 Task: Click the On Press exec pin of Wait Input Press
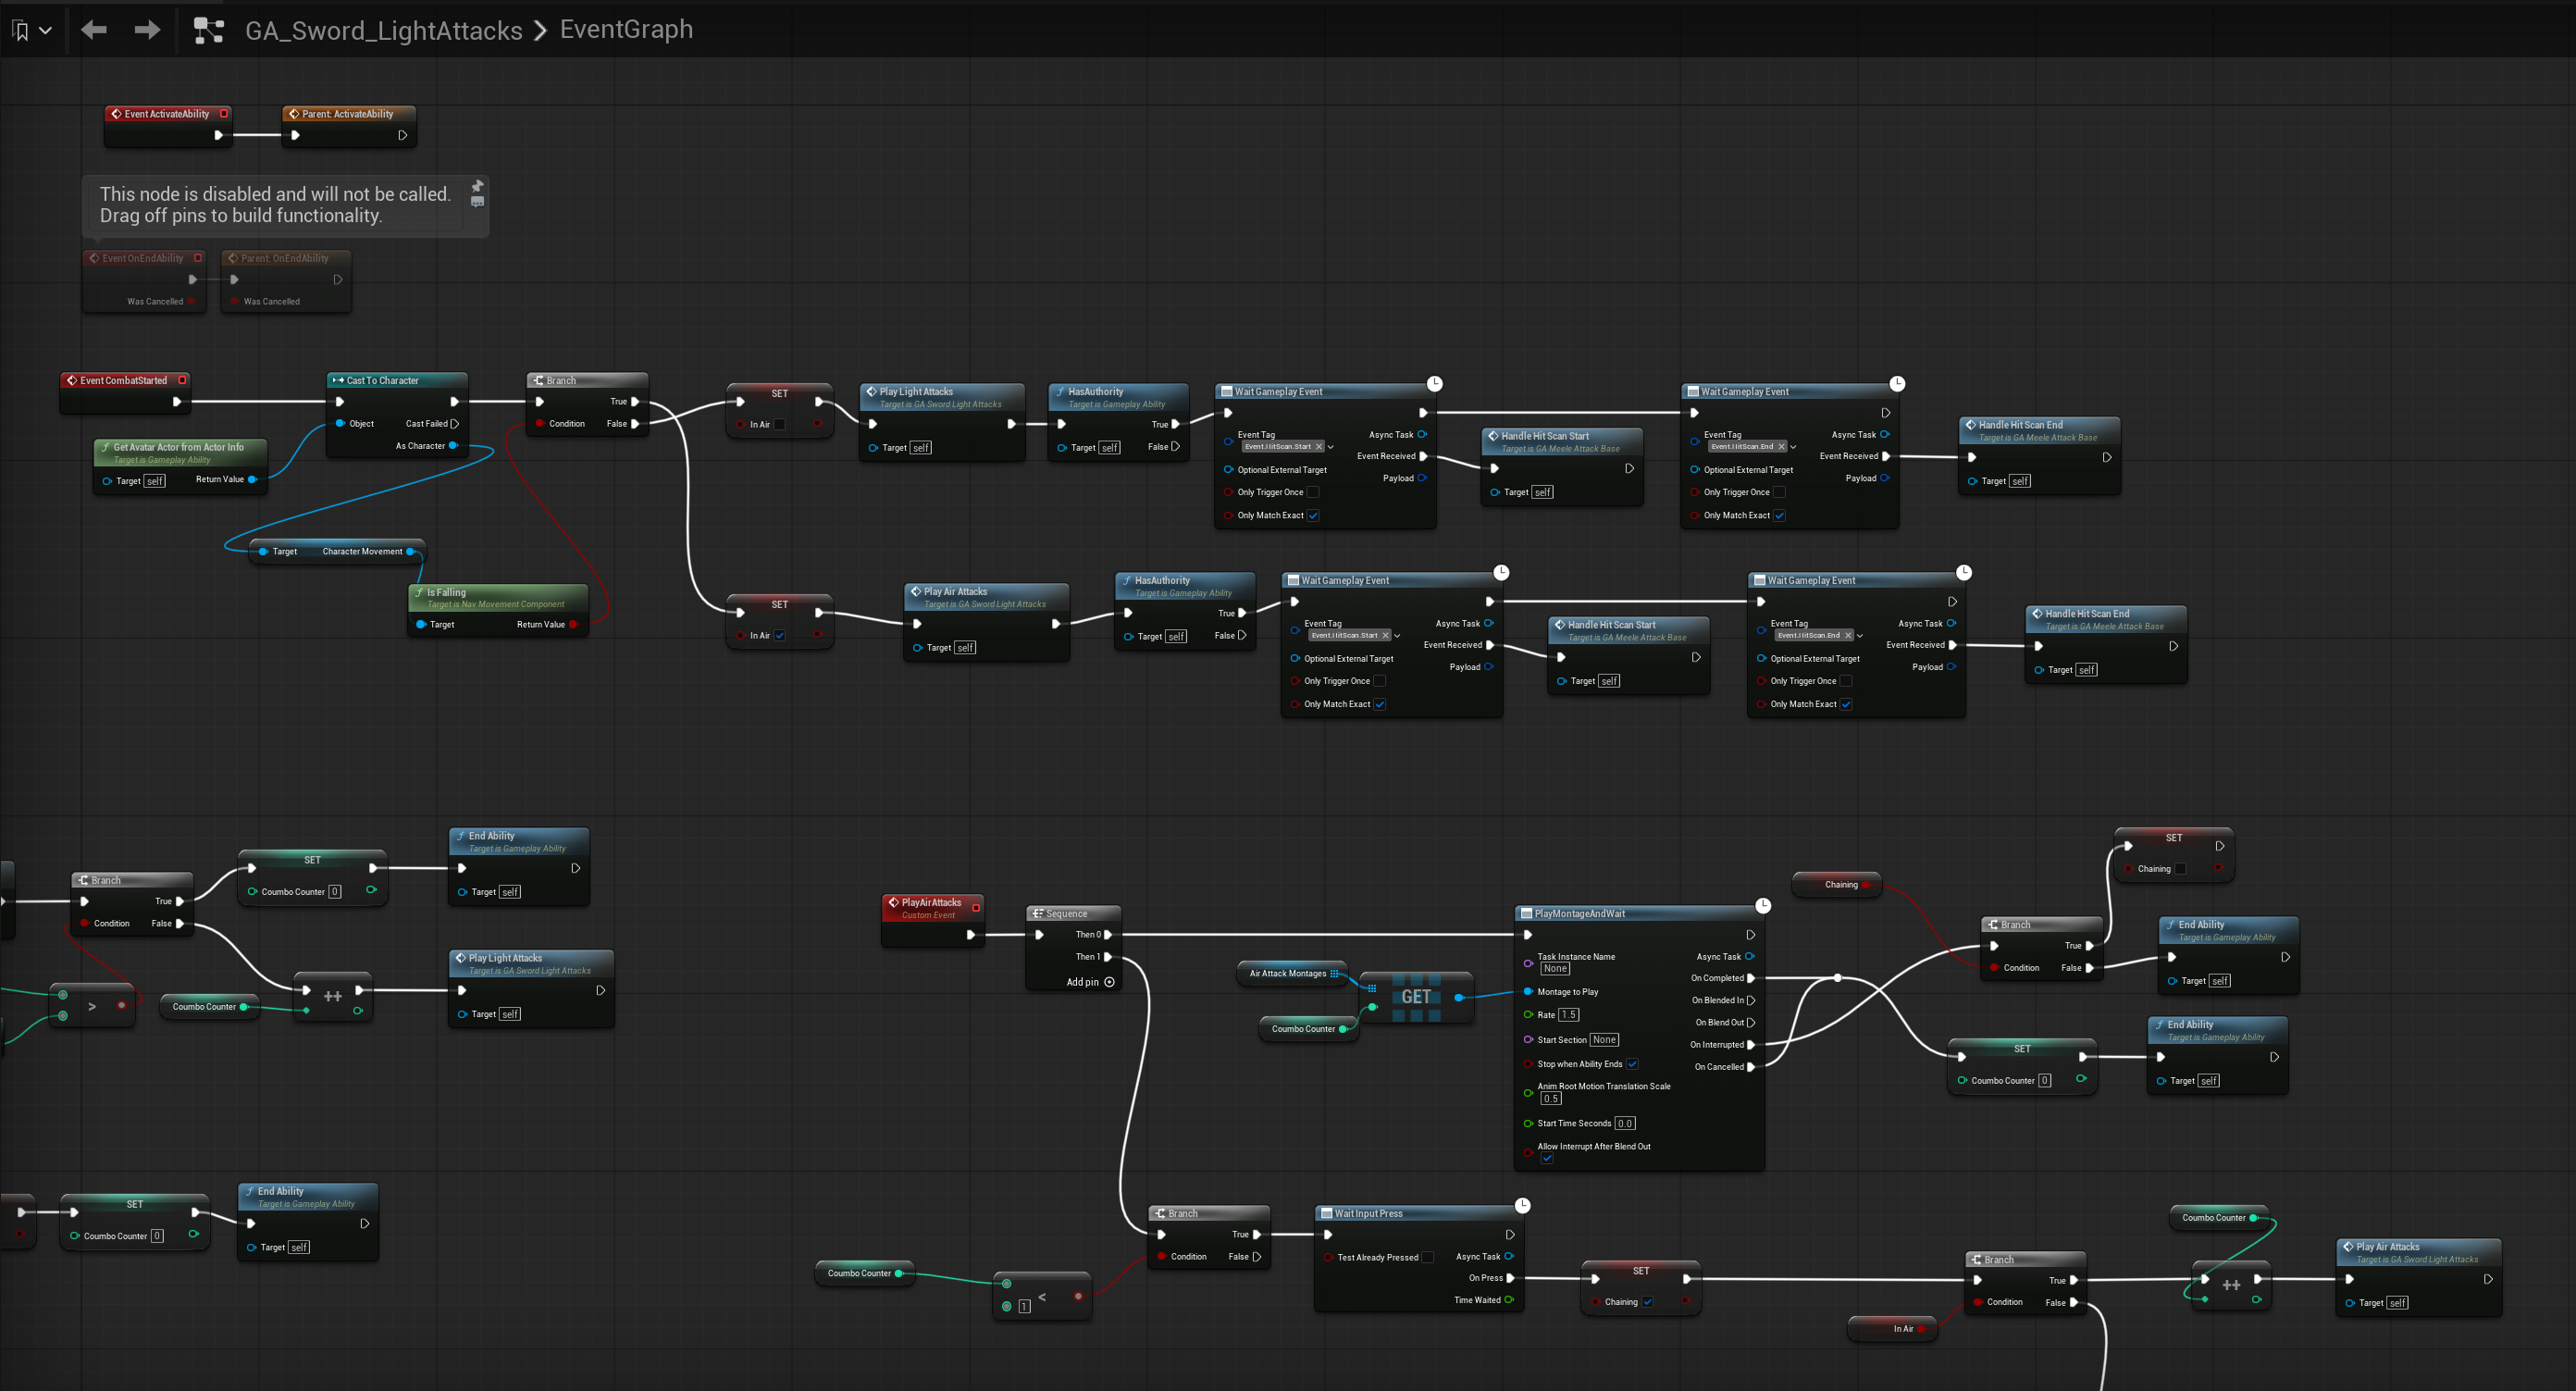click(x=1510, y=1278)
